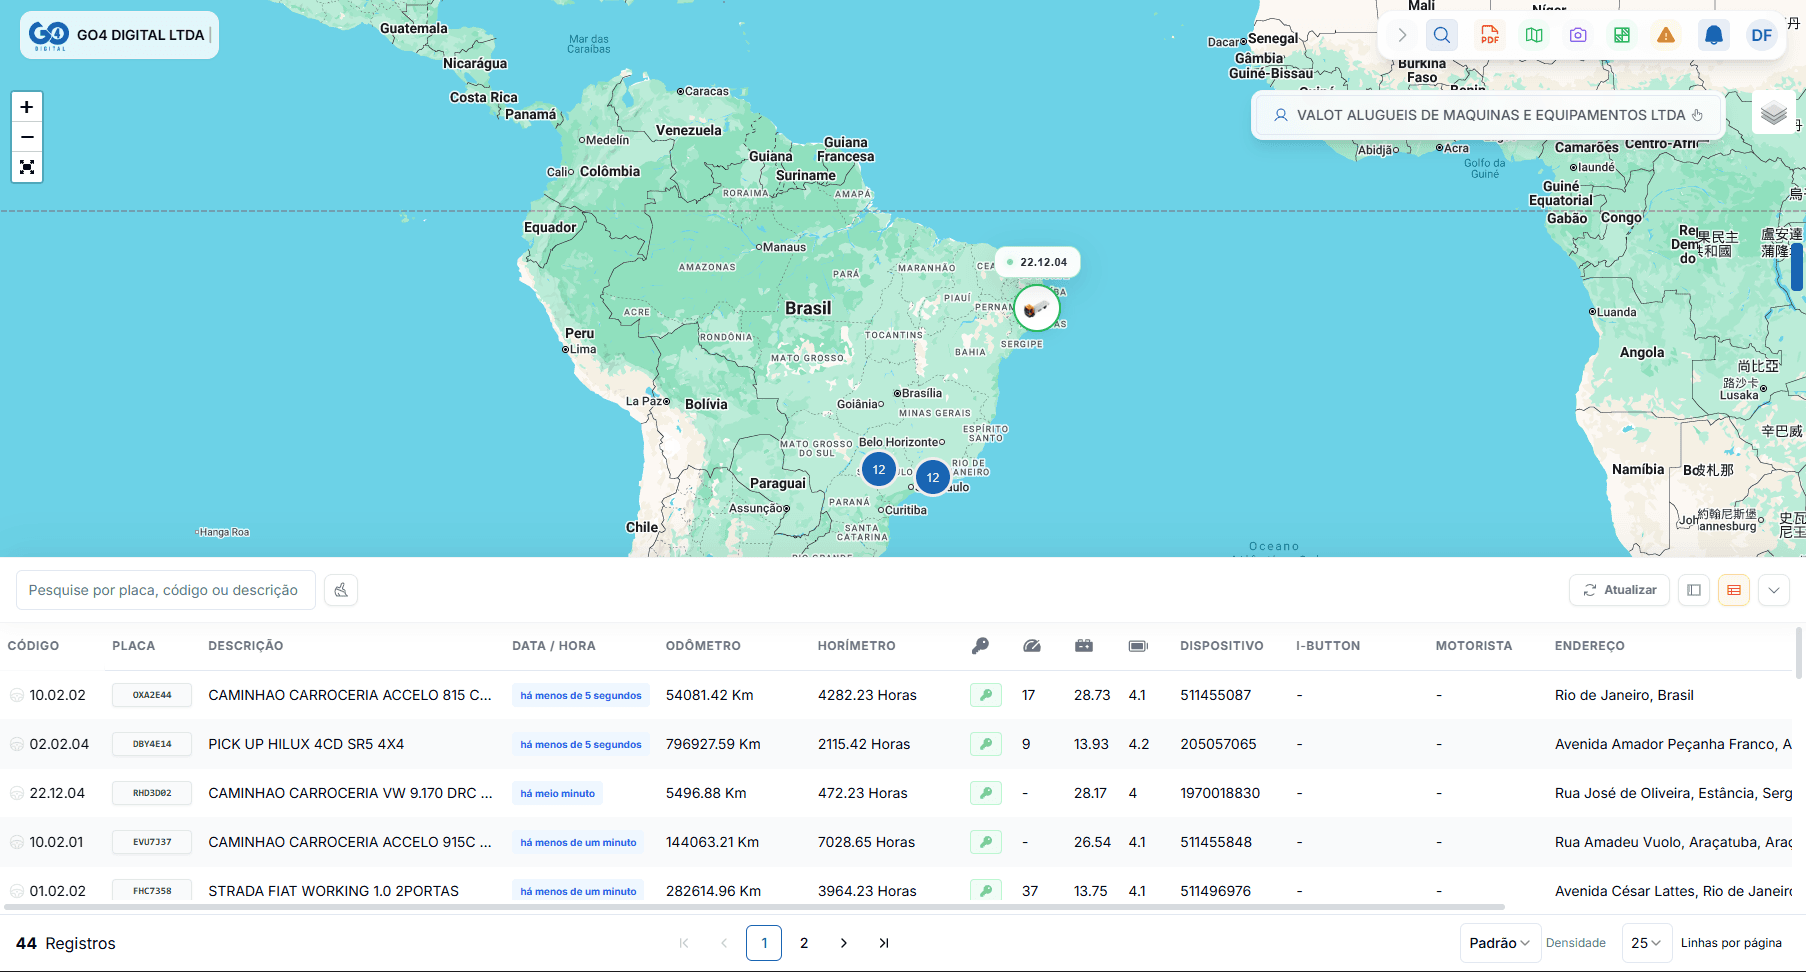Image resolution: width=1806 pixels, height=972 pixels.
Task: Click the vehicle battery column header icon
Action: [x=1084, y=646]
